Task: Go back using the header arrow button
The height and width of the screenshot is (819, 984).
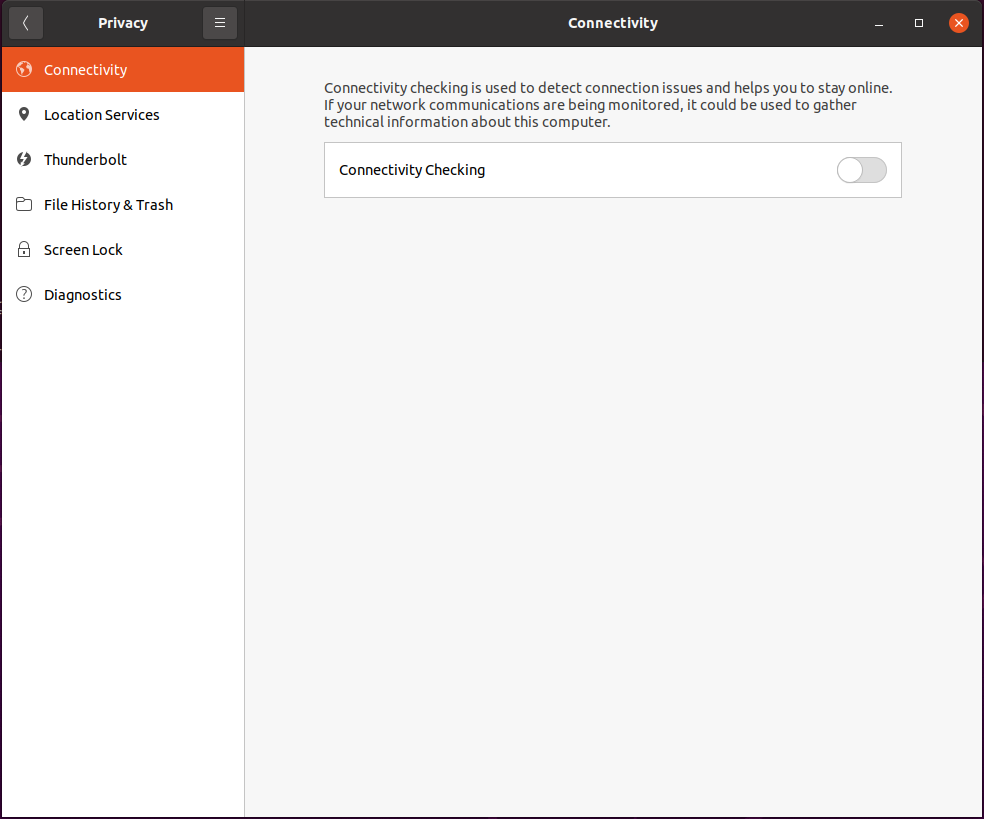Action: pyautogui.click(x=26, y=23)
